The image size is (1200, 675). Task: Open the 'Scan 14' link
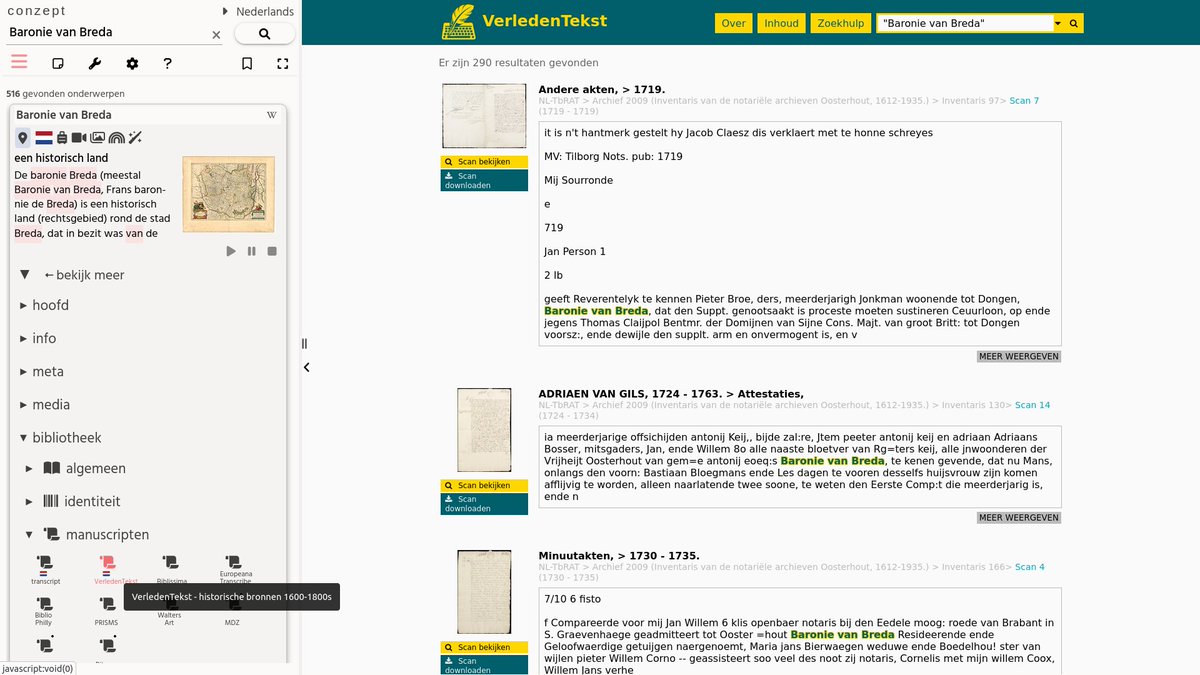point(1033,406)
